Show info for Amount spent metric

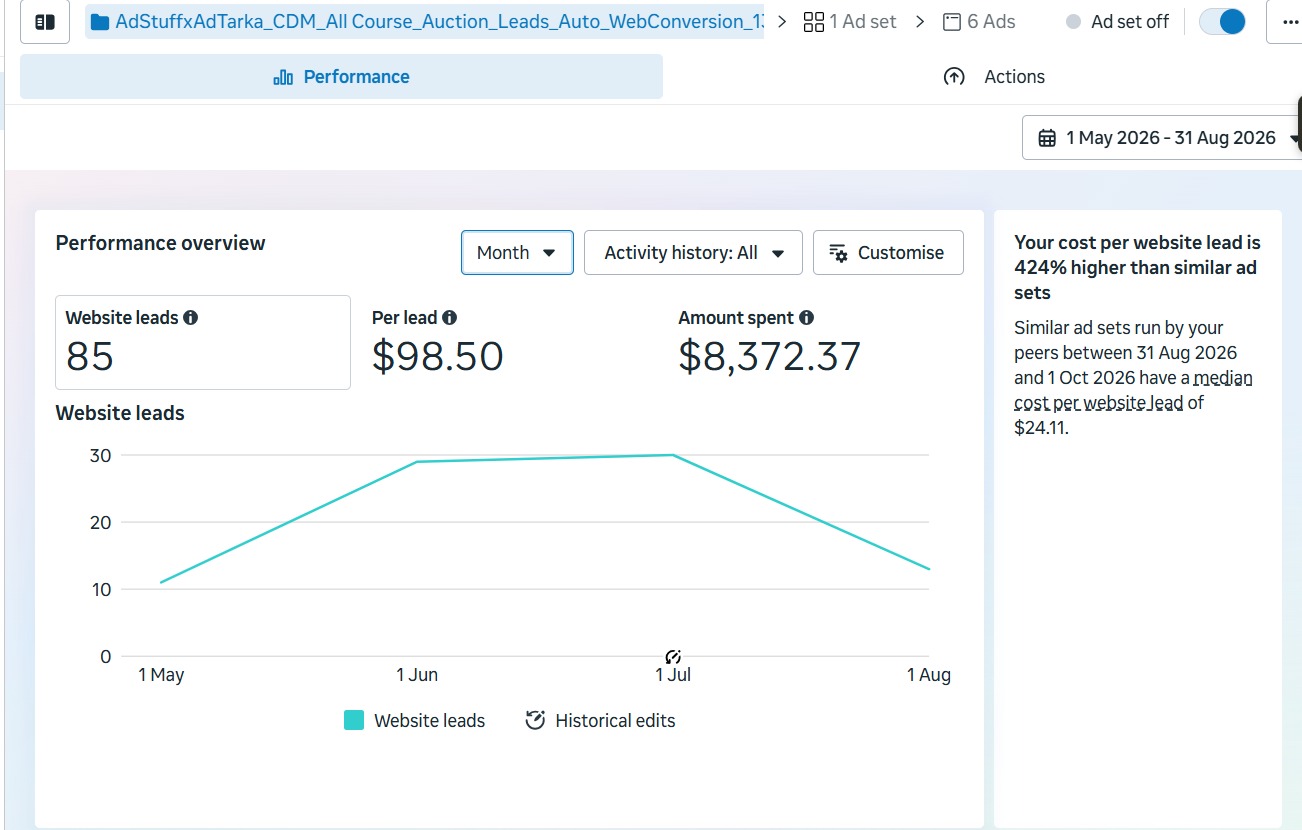pyautogui.click(x=806, y=318)
